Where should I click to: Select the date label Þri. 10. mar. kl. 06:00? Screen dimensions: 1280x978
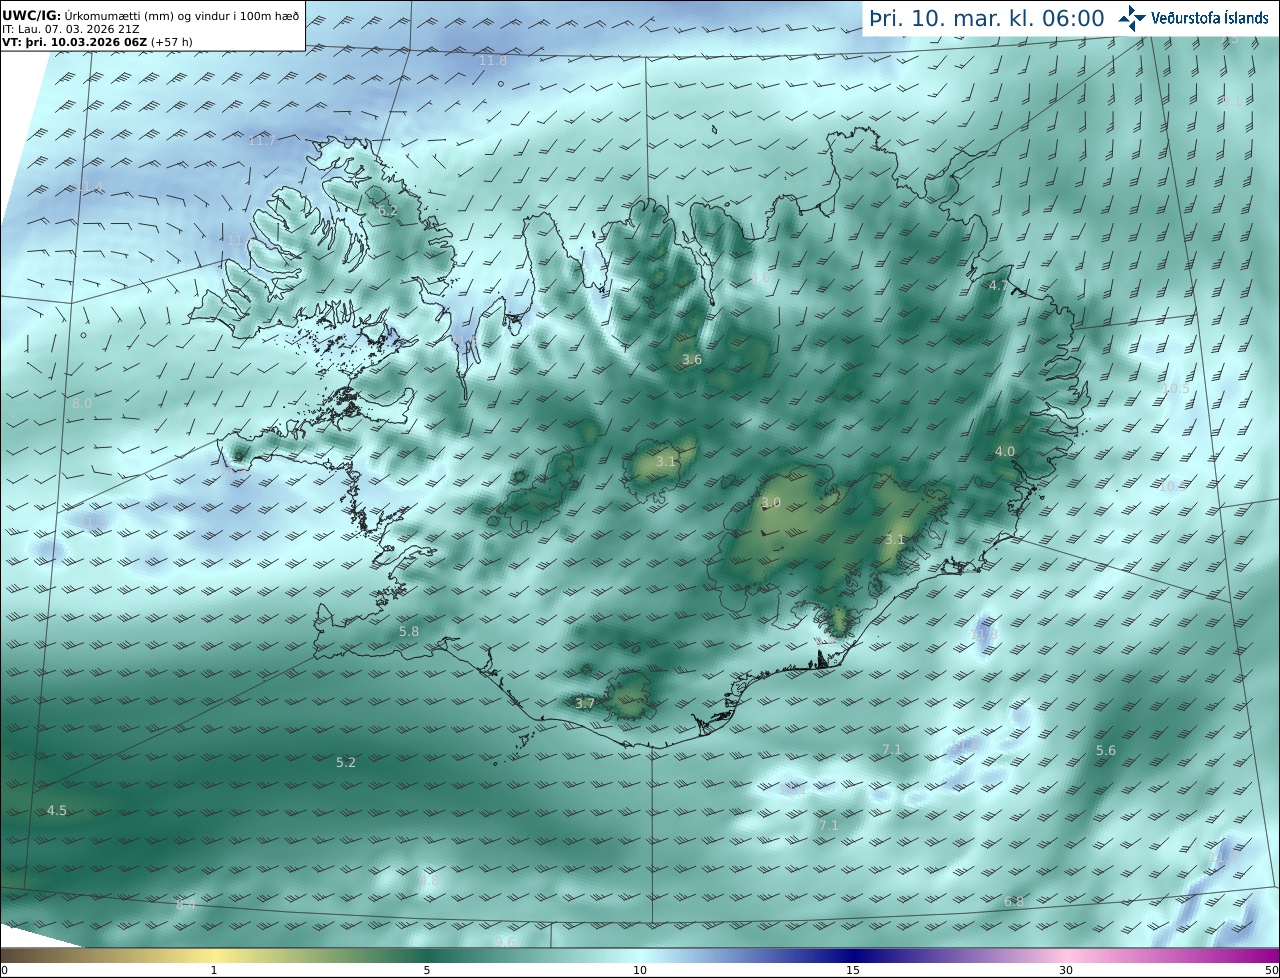coord(986,18)
